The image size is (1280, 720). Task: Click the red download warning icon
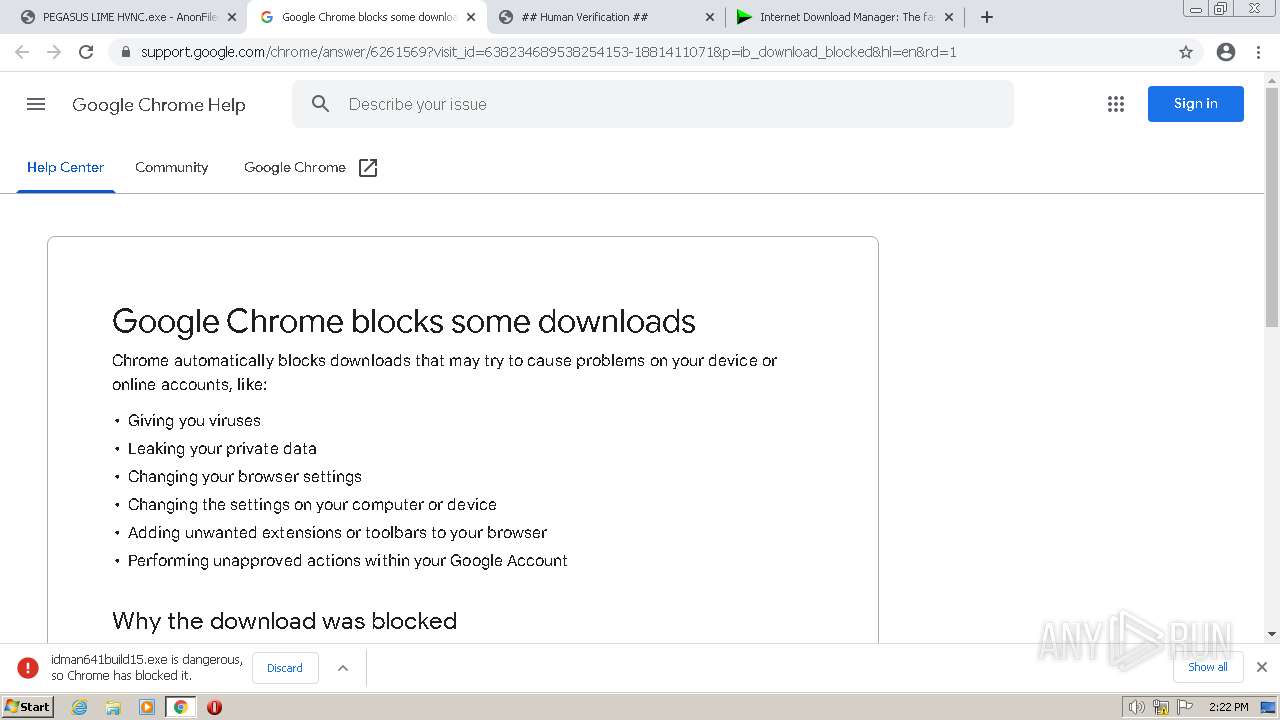pyautogui.click(x=28, y=668)
